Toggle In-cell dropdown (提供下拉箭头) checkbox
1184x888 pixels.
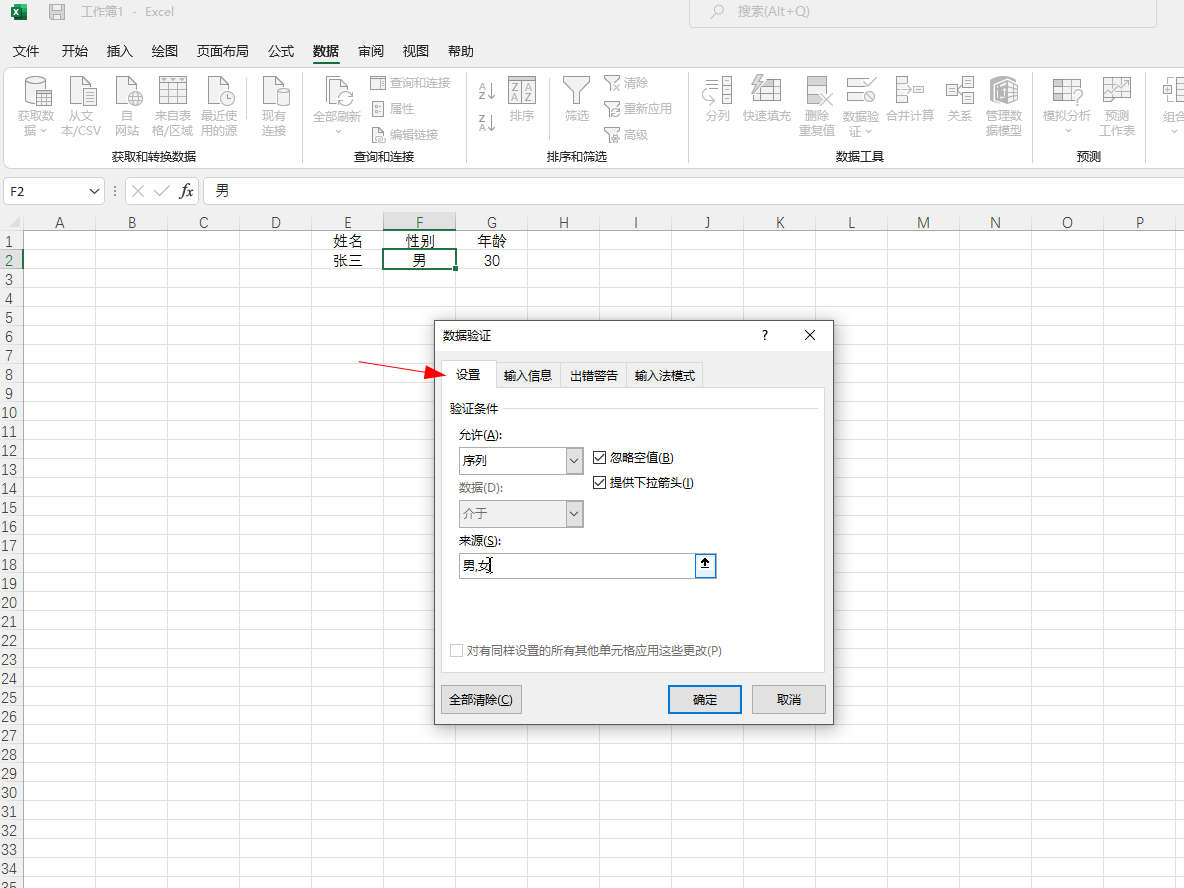click(x=600, y=483)
